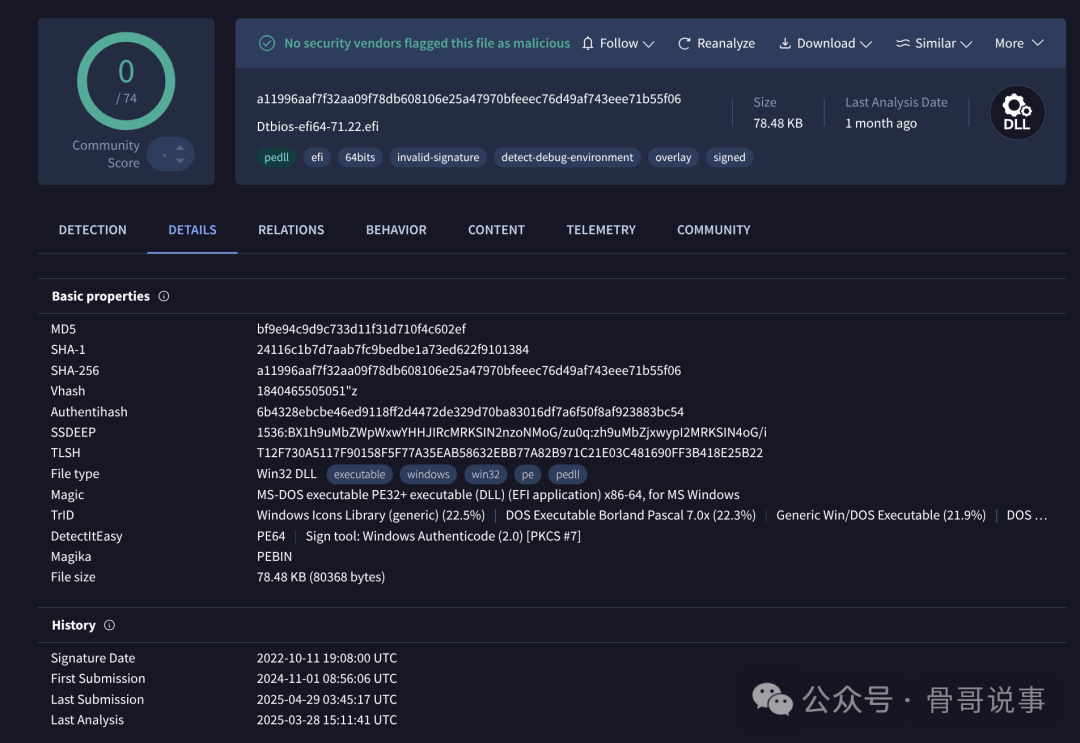This screenshot has width=1080, height=743.
Task: Expand the More actions dropdown
Action: click(1038, 43)
